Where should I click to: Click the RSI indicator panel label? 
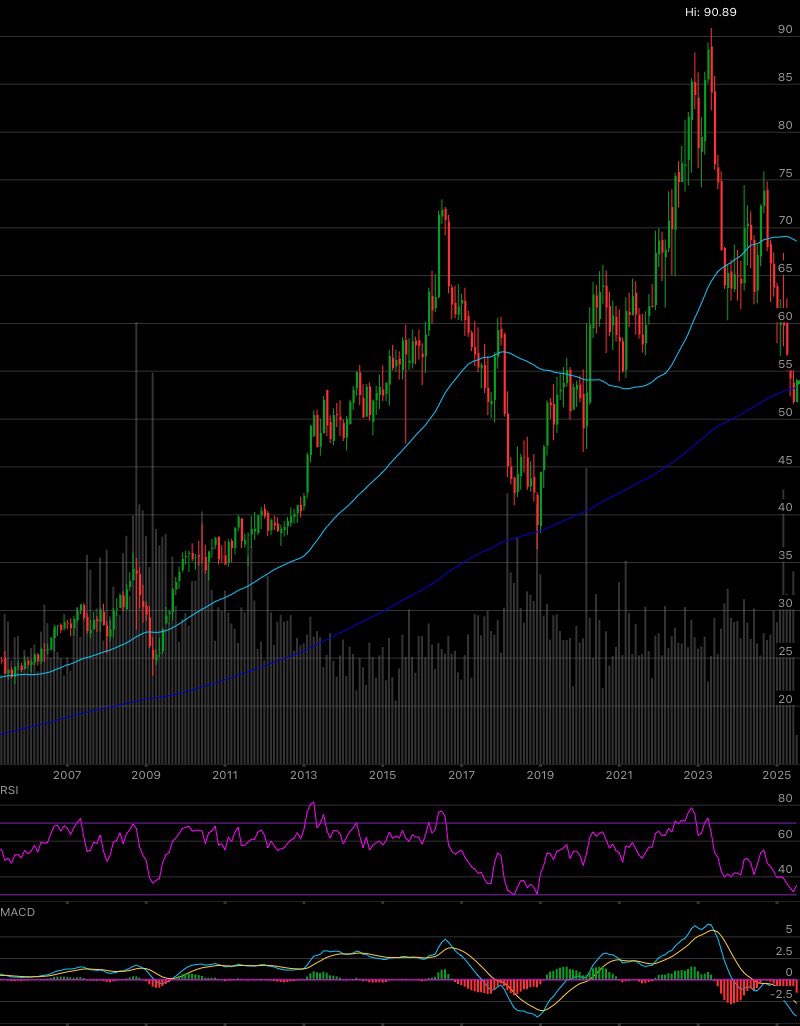pos(9,790)
